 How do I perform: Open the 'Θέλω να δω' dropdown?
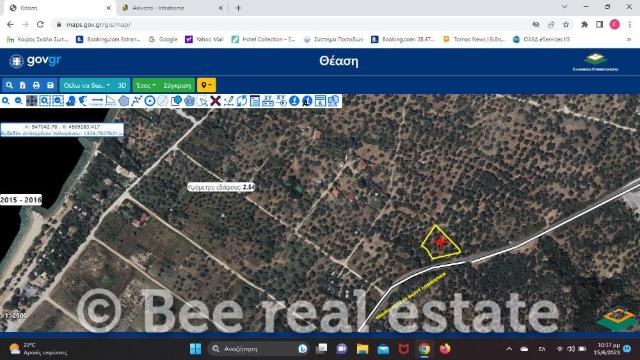click(x=87, y=85)
